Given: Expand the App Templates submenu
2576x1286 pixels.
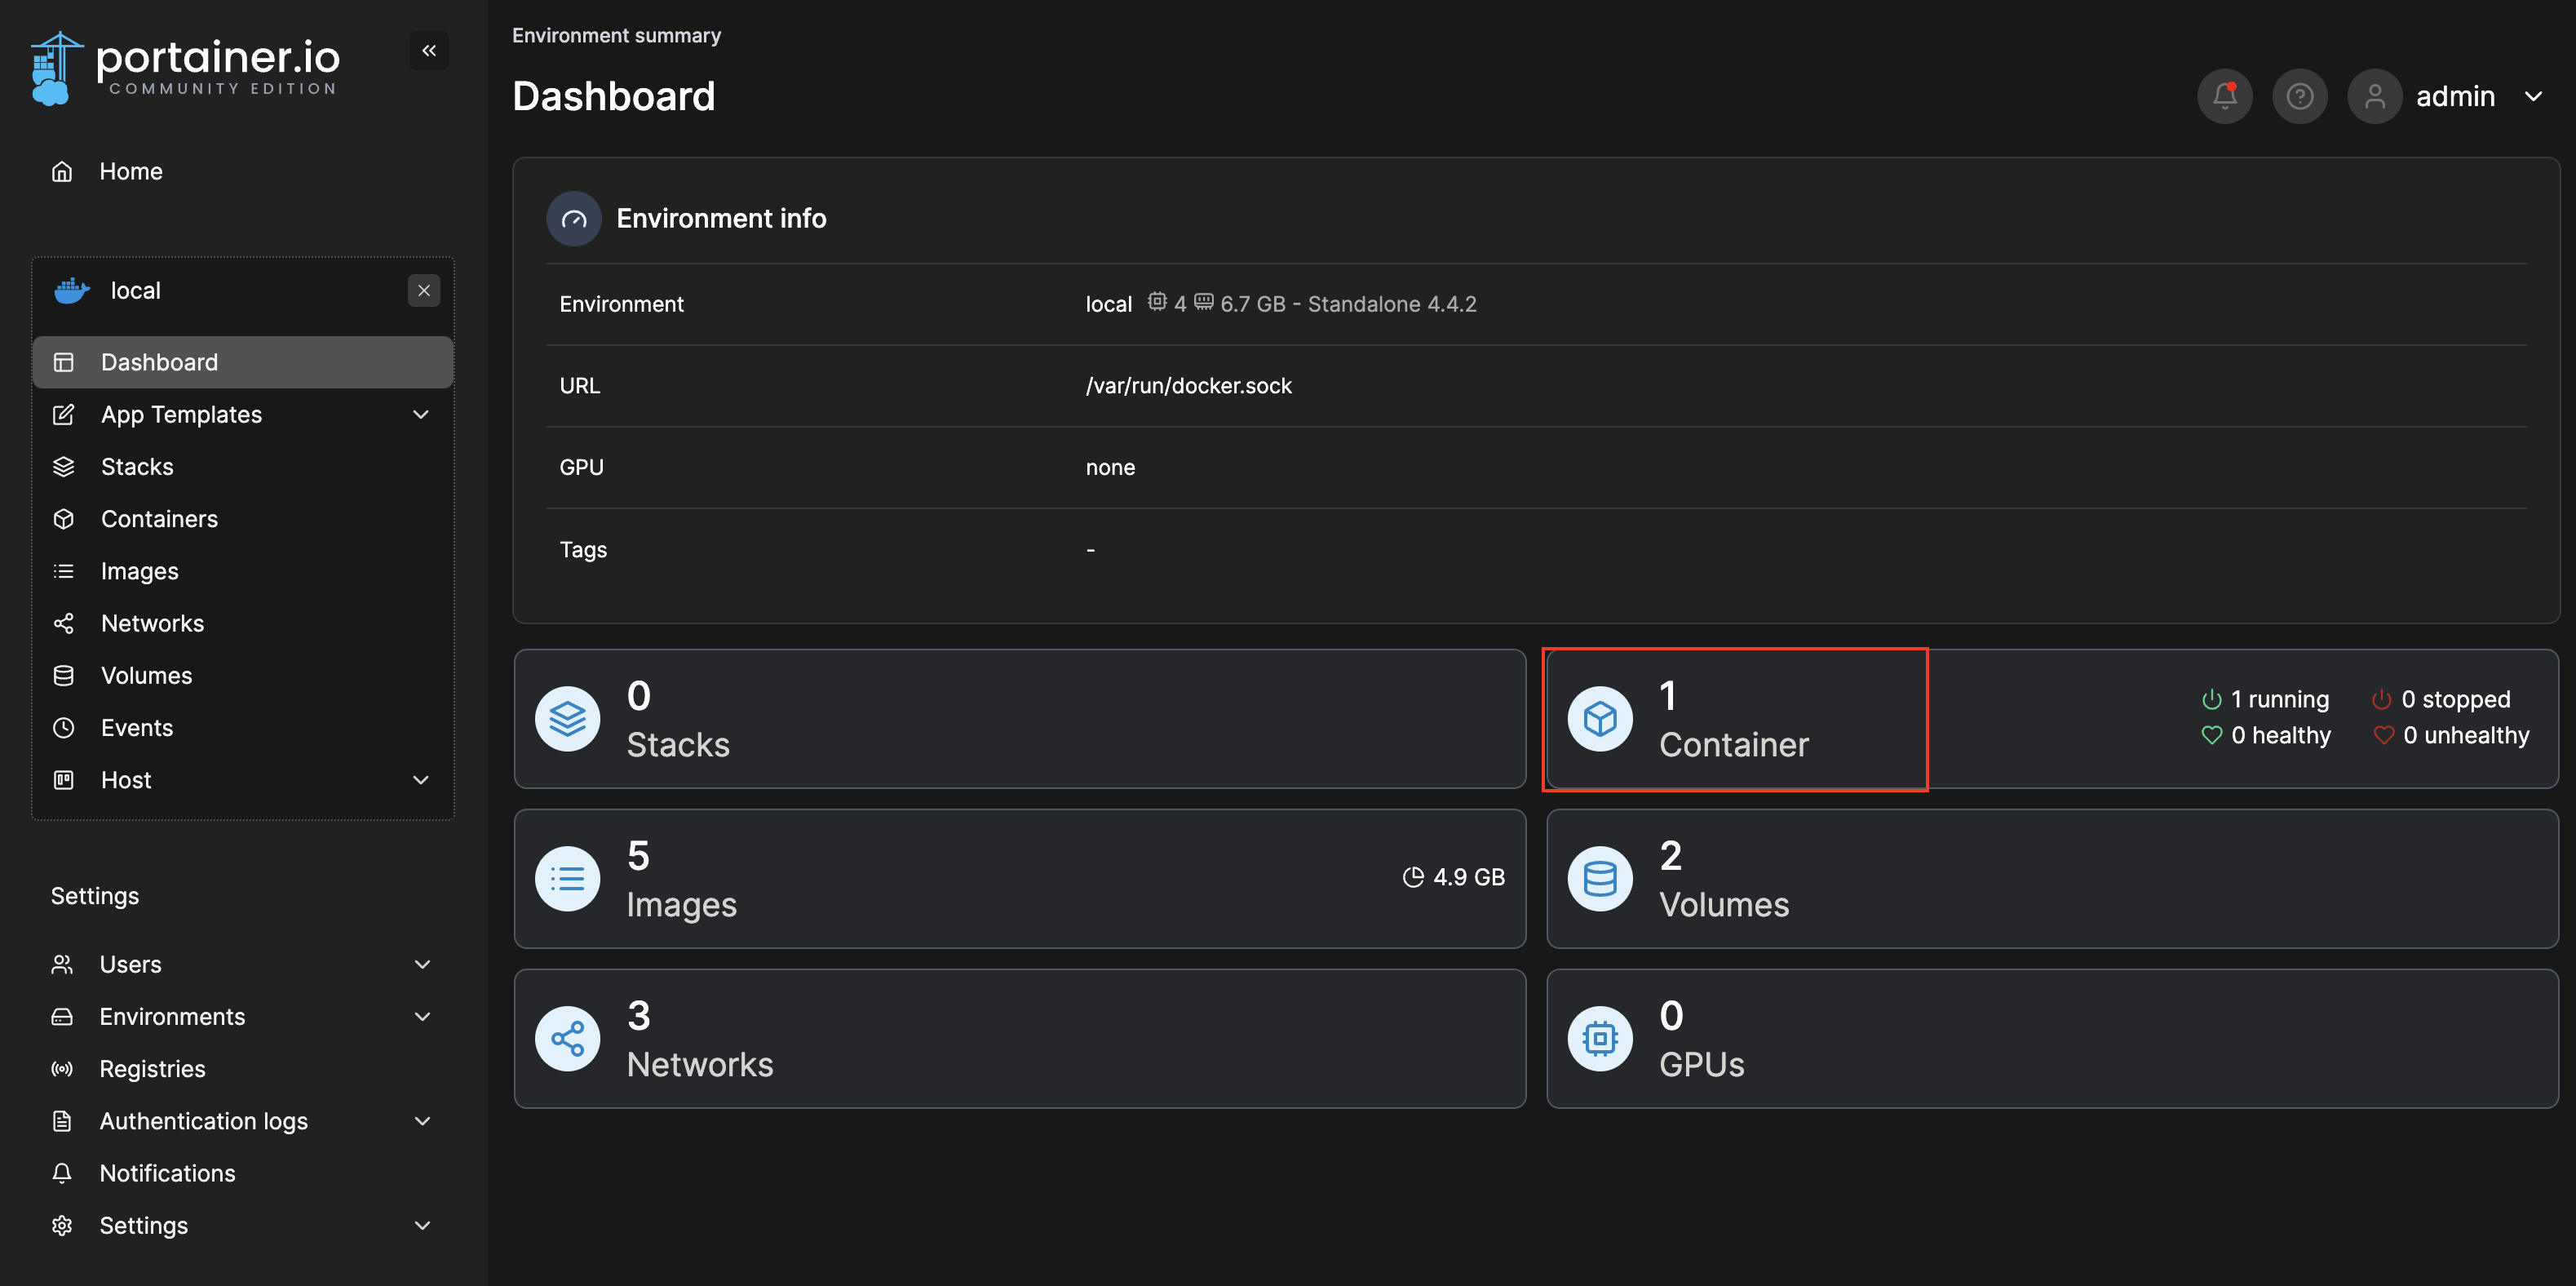Looking at the screenshot, I should coord(421,415).
